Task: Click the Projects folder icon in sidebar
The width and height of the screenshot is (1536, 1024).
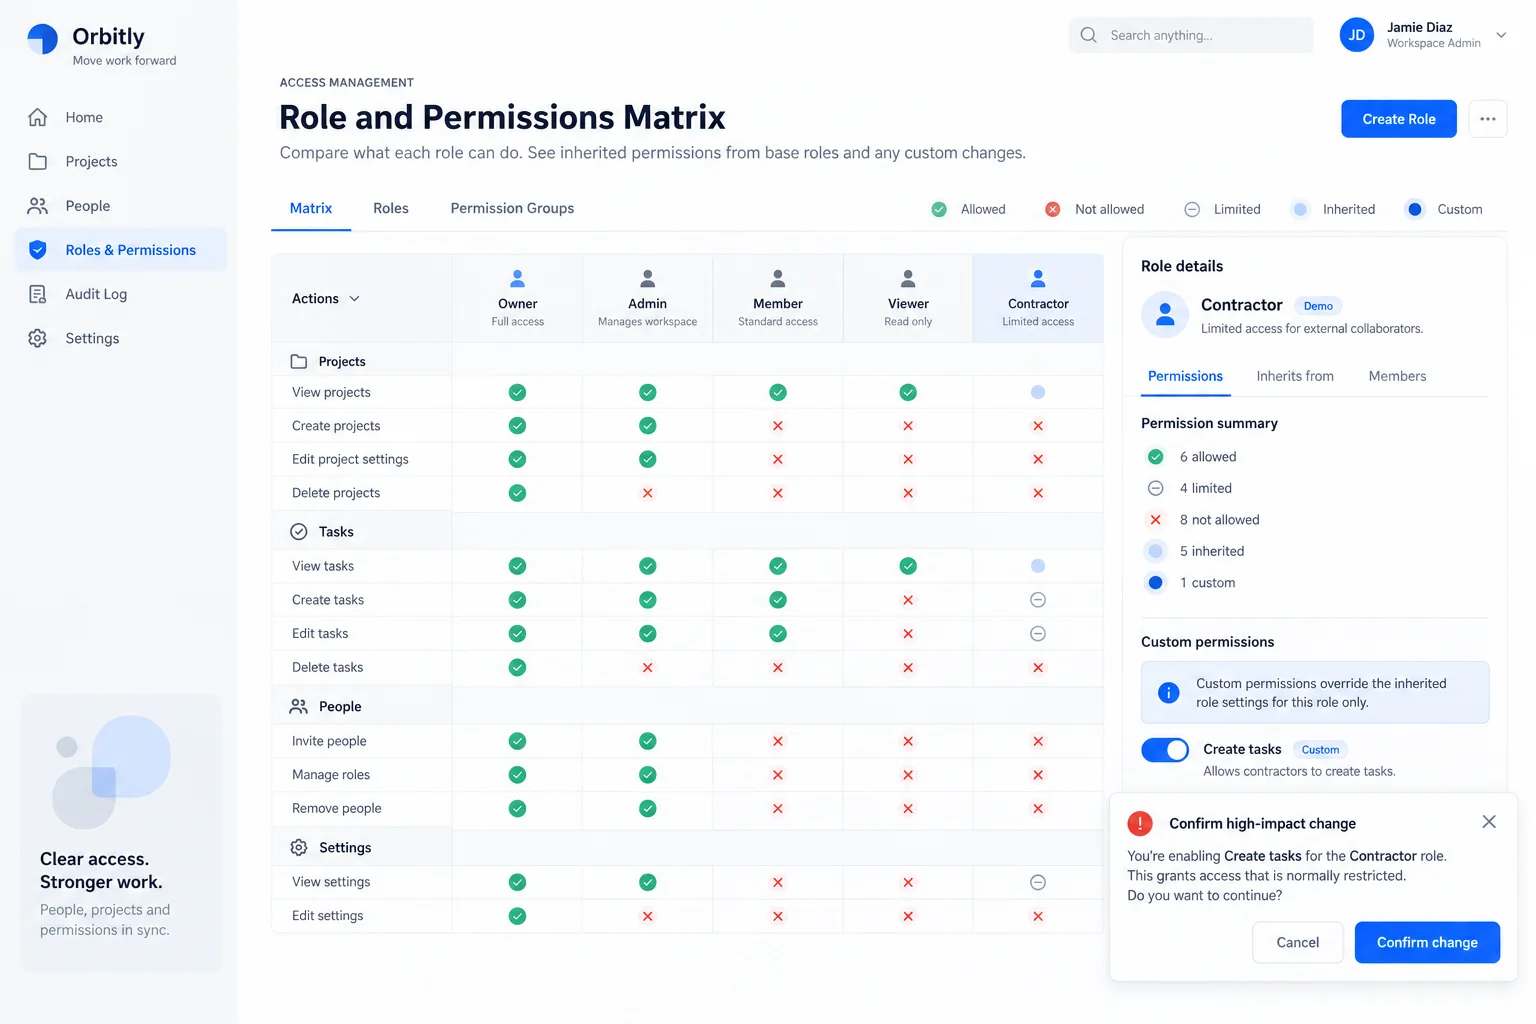Action: [x=38, y=161]
